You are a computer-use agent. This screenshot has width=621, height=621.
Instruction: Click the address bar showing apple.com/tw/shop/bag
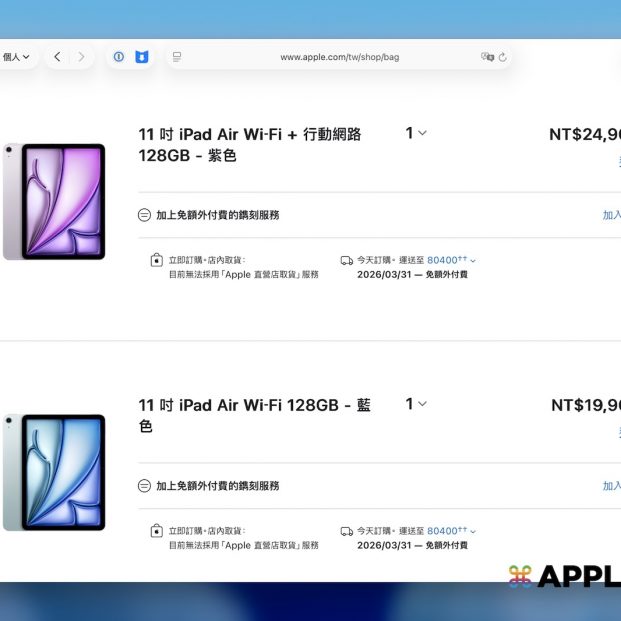[339, 57]
